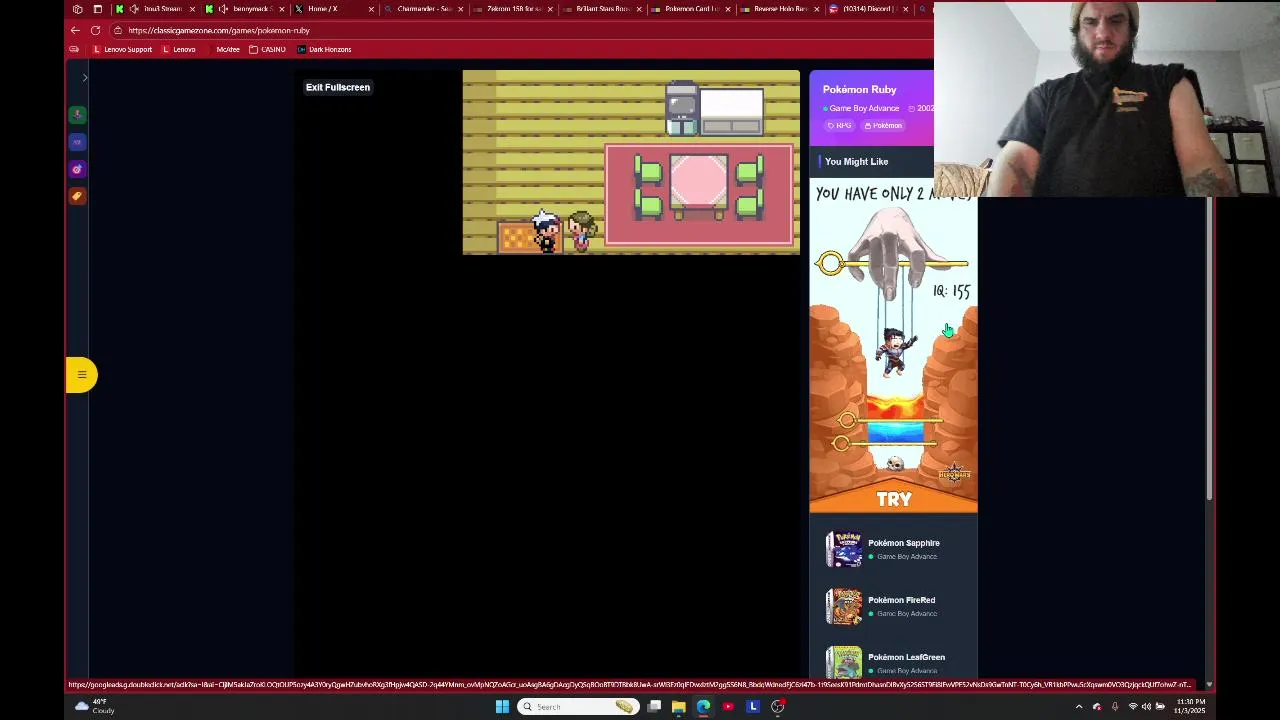Viewport: 1280px width, 720px height.
Task: Go back with the browser back arrow
Action: [75, 30]
